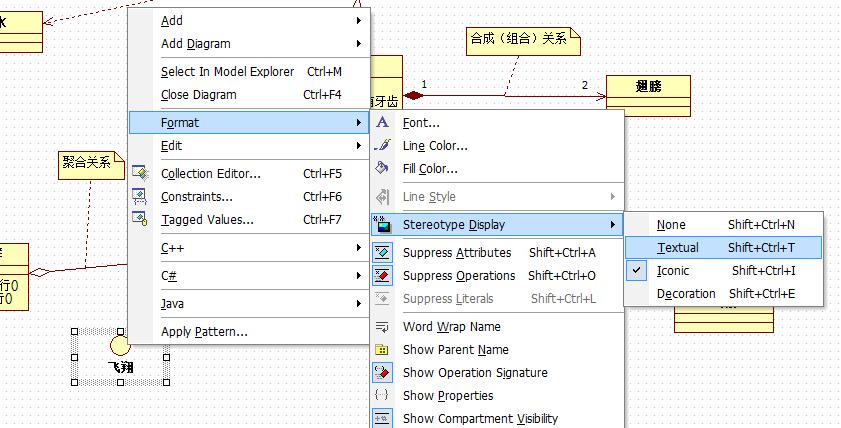
Task: Click the Show Parent Name icon
Action: [382, 349]
